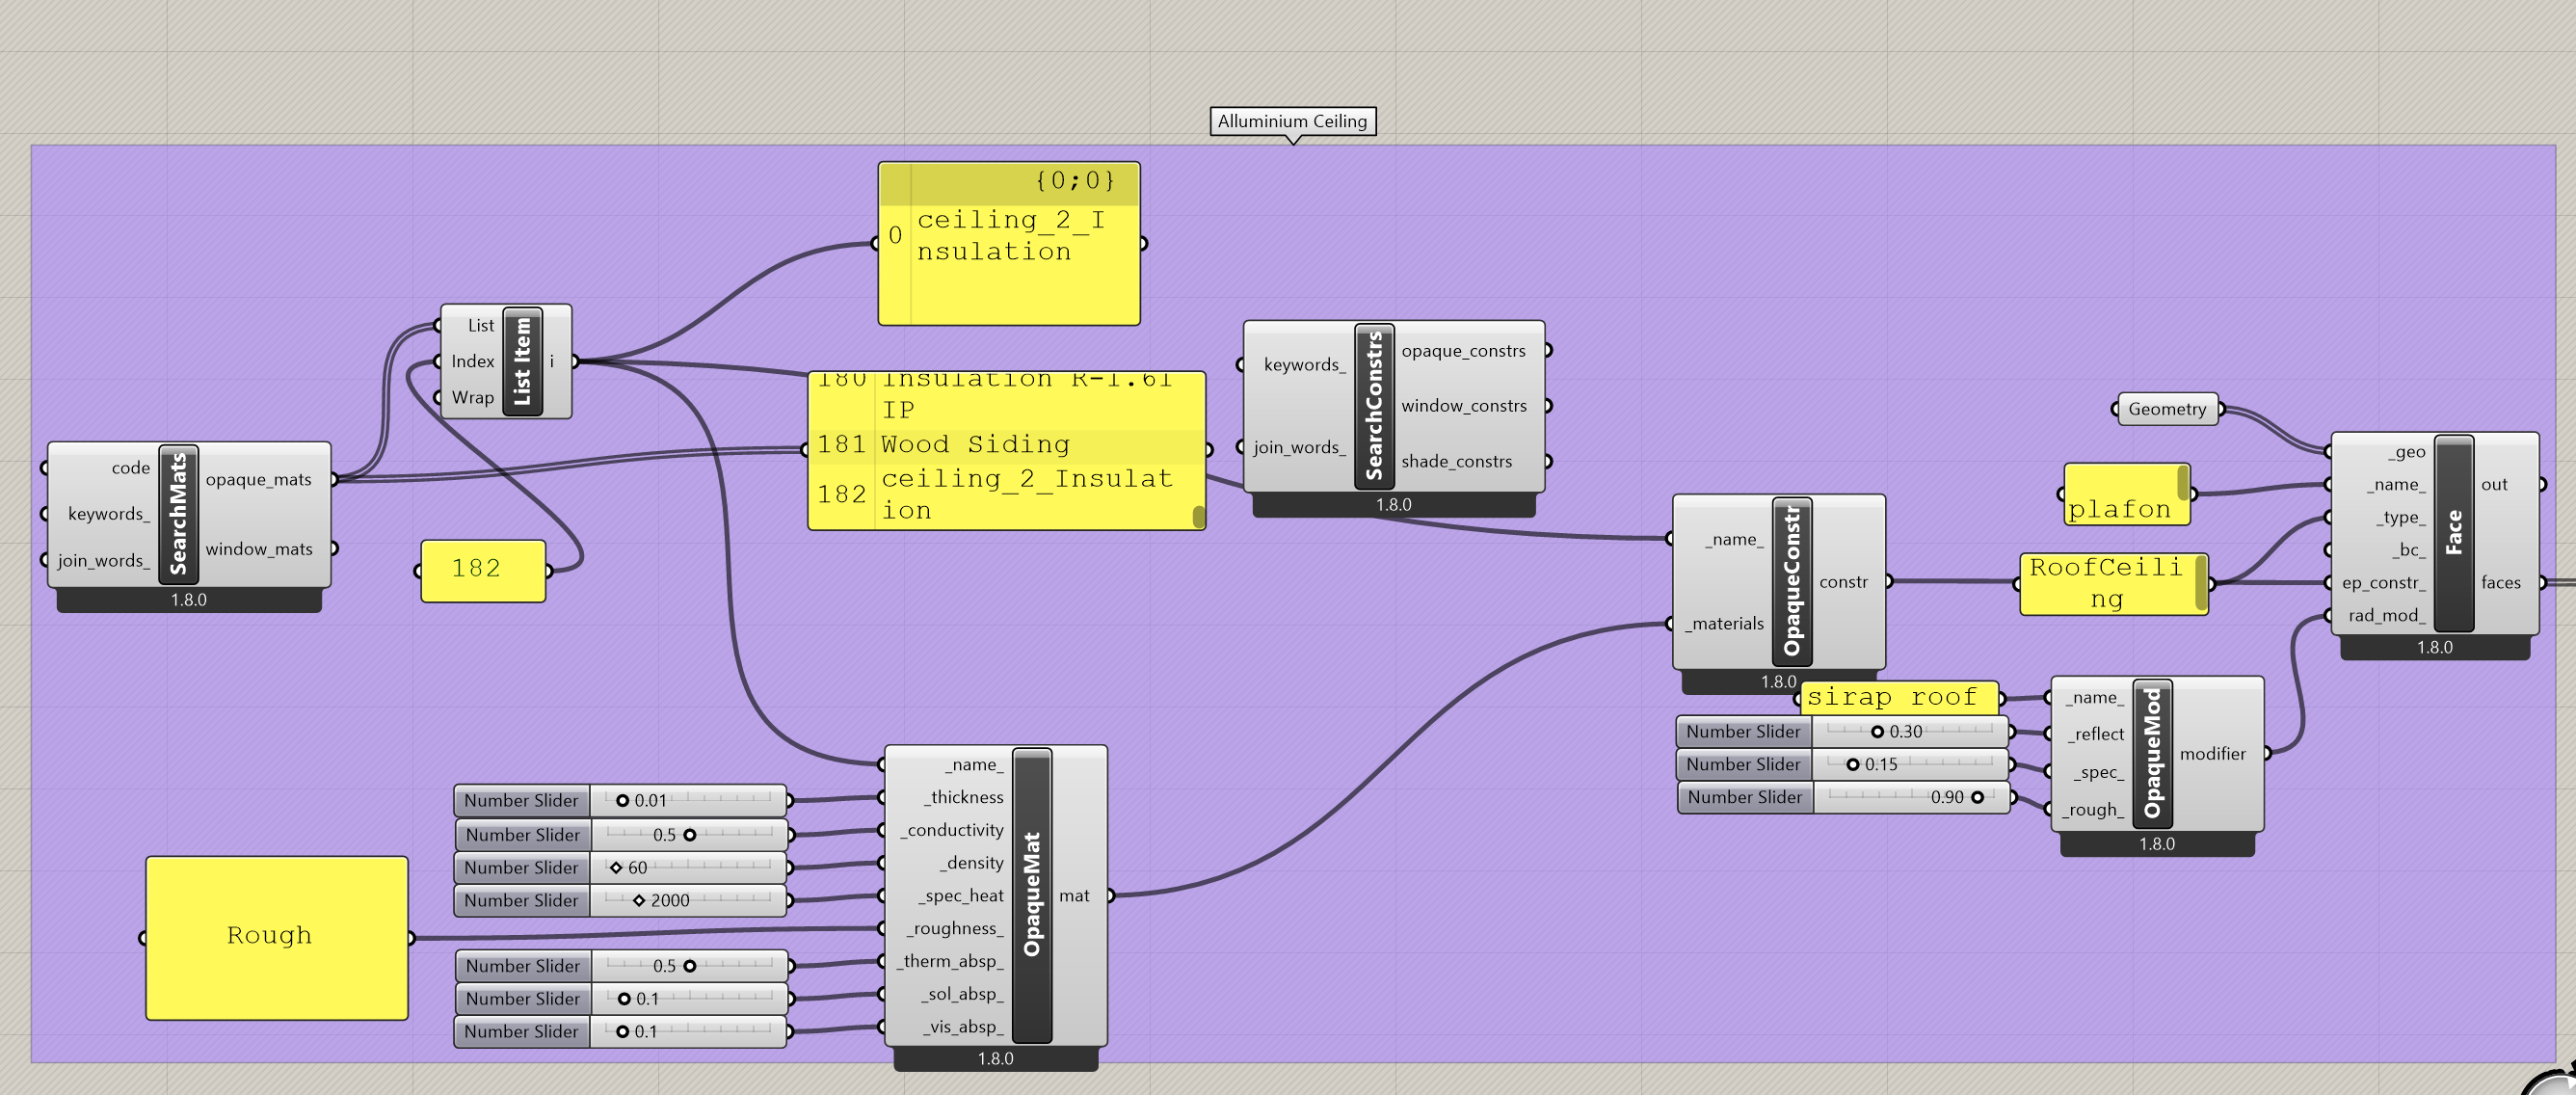2576x1095 pixels.
Task: Click the List input of List Item
Action: (x=480, y=325)
